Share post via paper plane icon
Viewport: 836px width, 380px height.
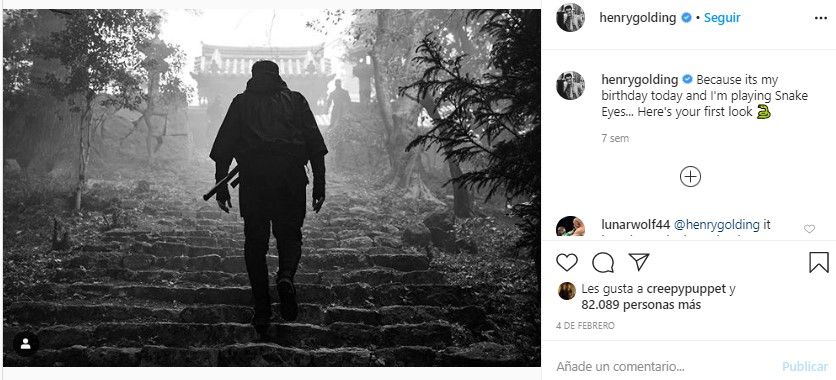pos(638,262)
